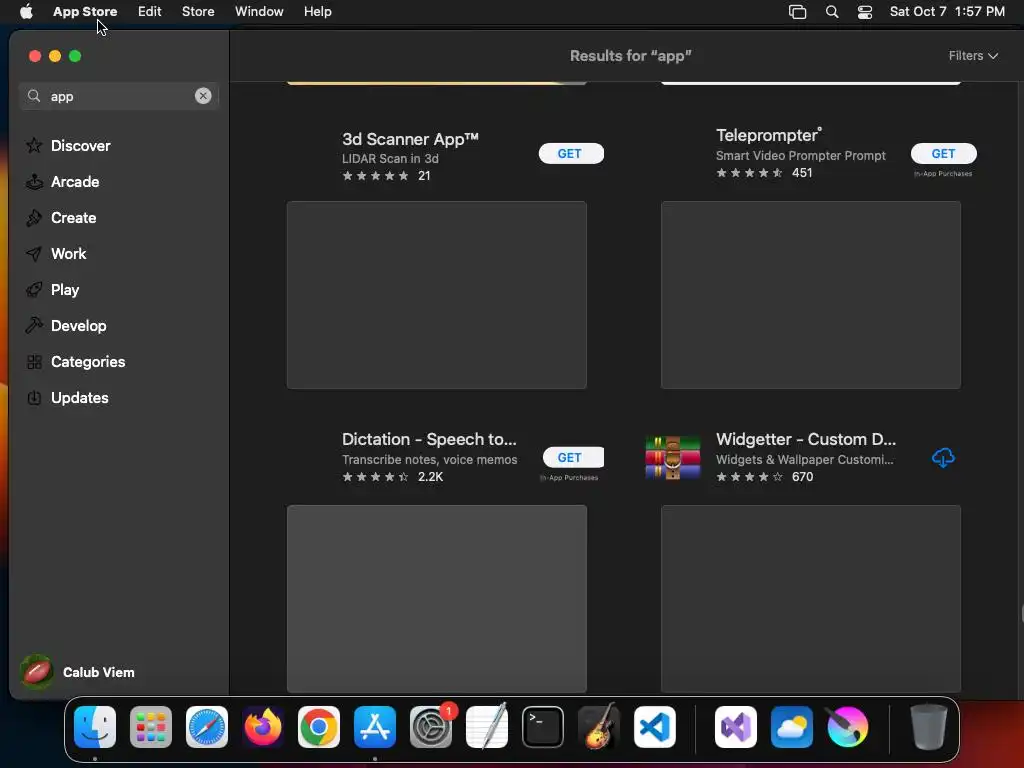Open GarageBand from the Dock
The height and width of the screenshot is (768, 1024).
[599, 727]
